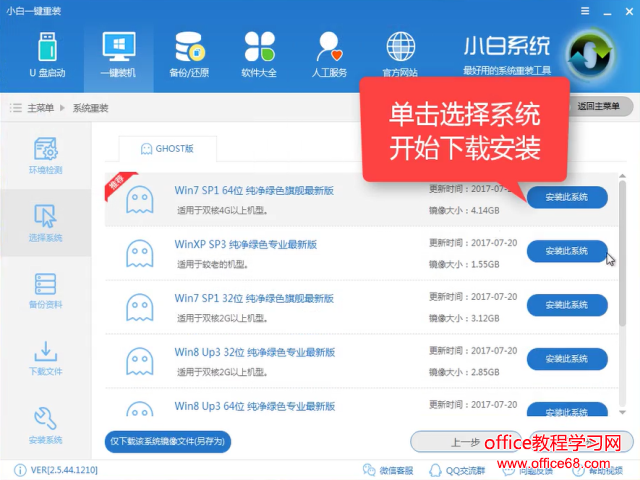Screen dimensions: 640x480
Task: Go to 下载文件 step in sidebar
Action: (45, 358)
